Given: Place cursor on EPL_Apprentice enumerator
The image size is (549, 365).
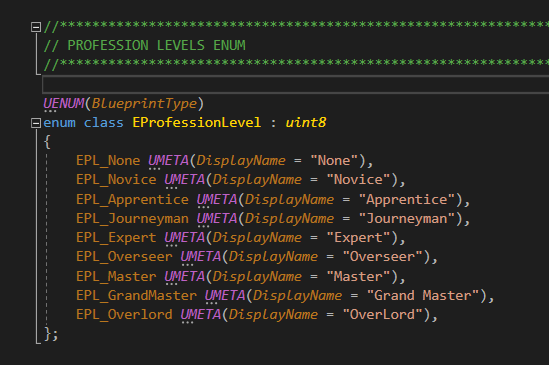Looking at the screenshot, I should pyautogui.click(x=132, y=200).
